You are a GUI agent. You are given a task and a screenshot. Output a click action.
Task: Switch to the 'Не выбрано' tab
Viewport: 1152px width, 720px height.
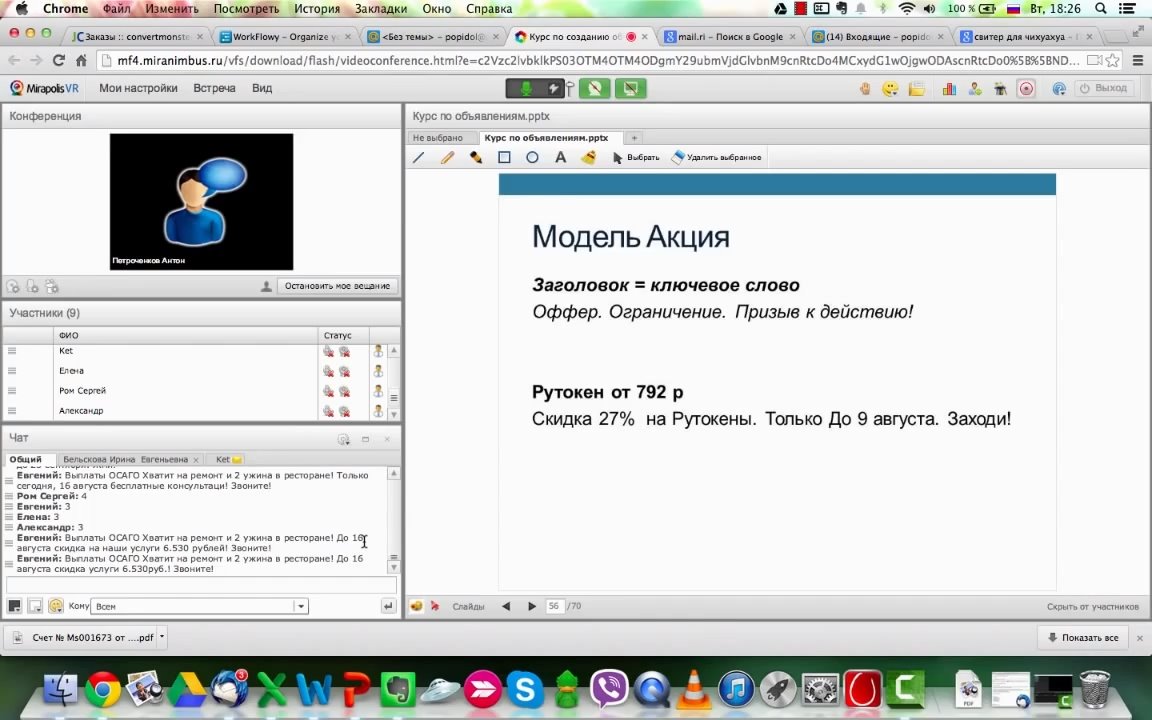[x=438, y=137]
